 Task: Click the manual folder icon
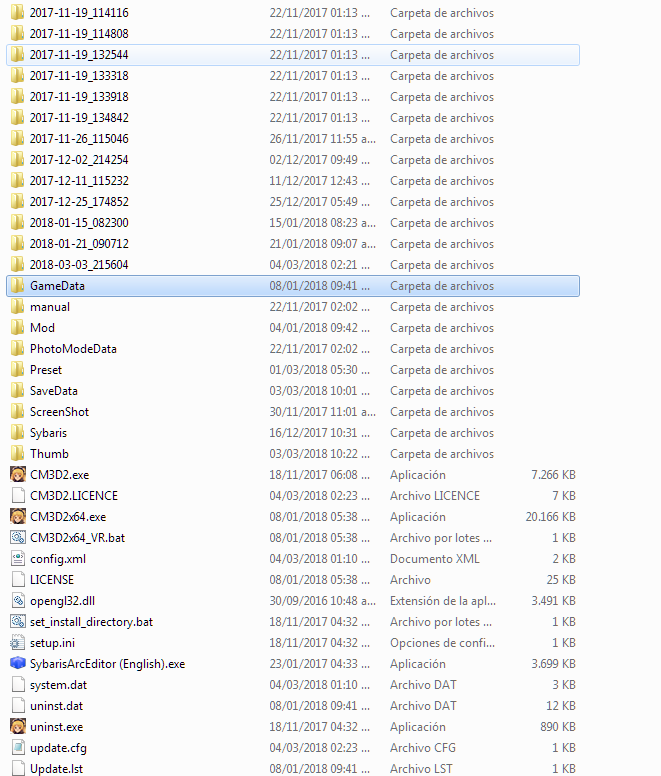click(x=18, y=307)
